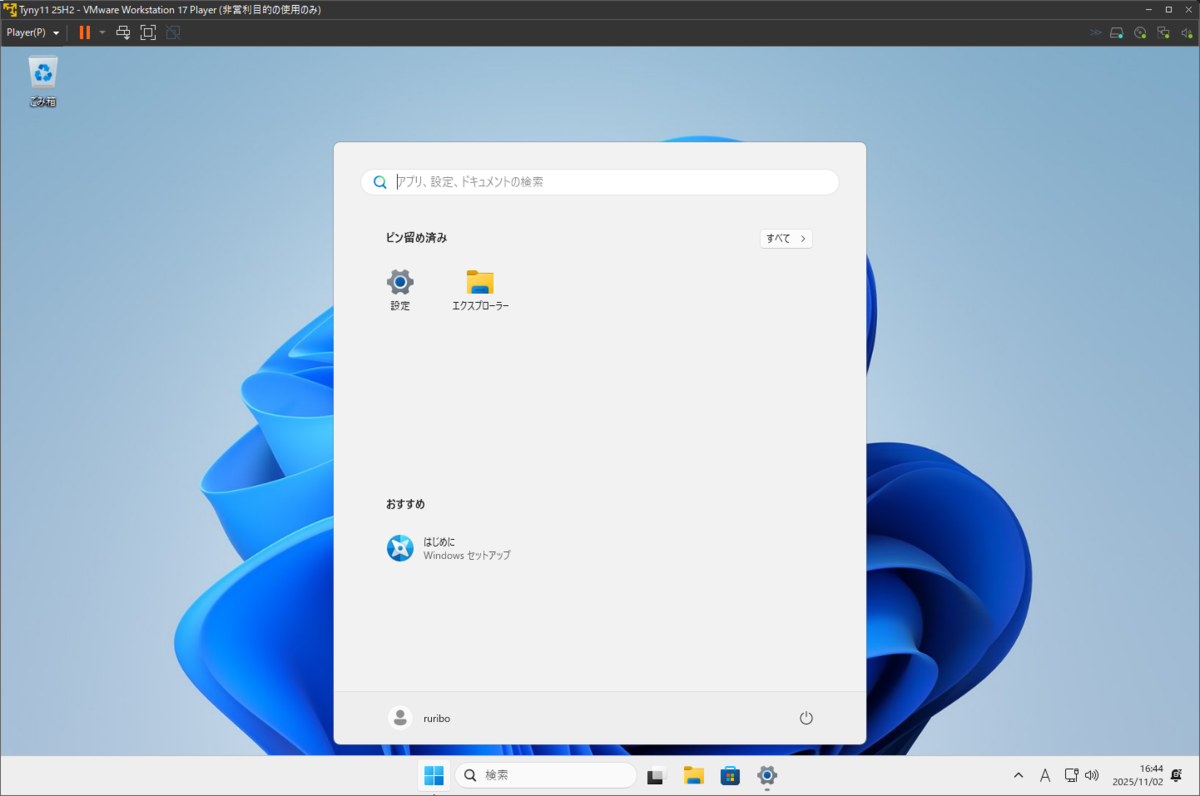Viewport: 1200px width, 796px height.
Task: Click the hard disk device status icon
Action: [1118, 32]
